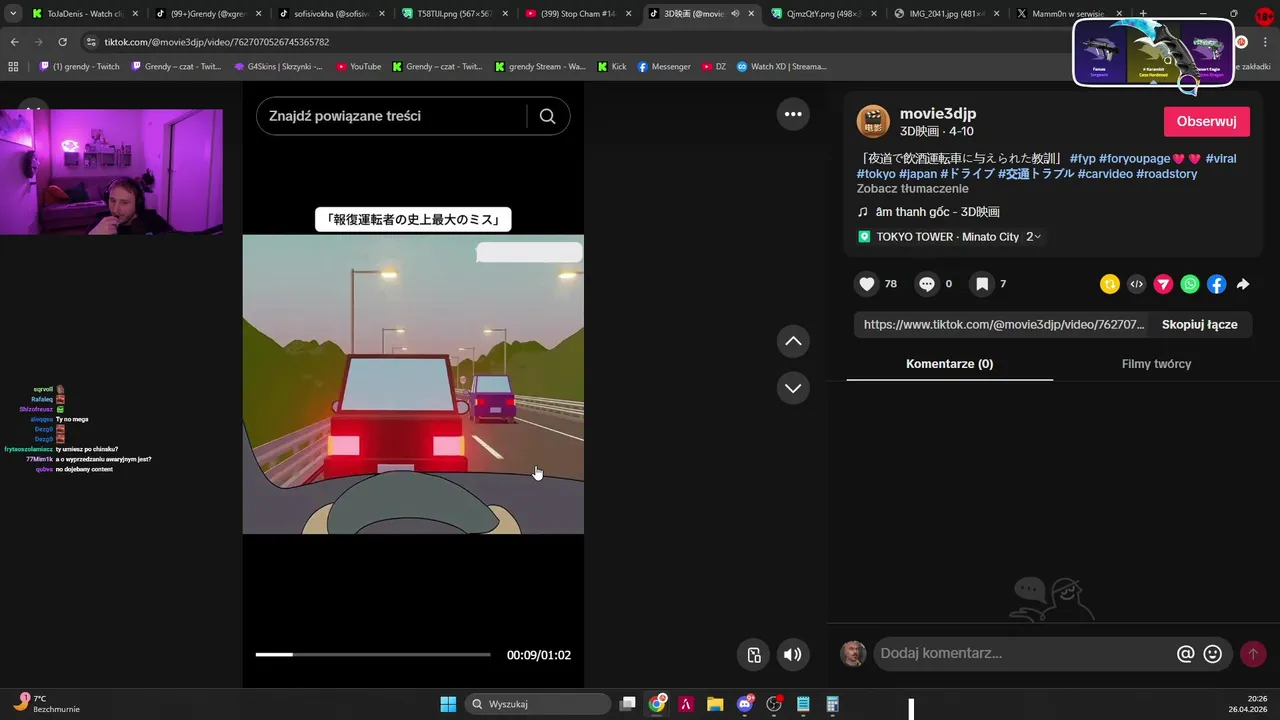Image resolution: width=1280 pixels, height=720 pixels.
Task: Open the #carvideo hashtag link
Action: click(1104, 174)
